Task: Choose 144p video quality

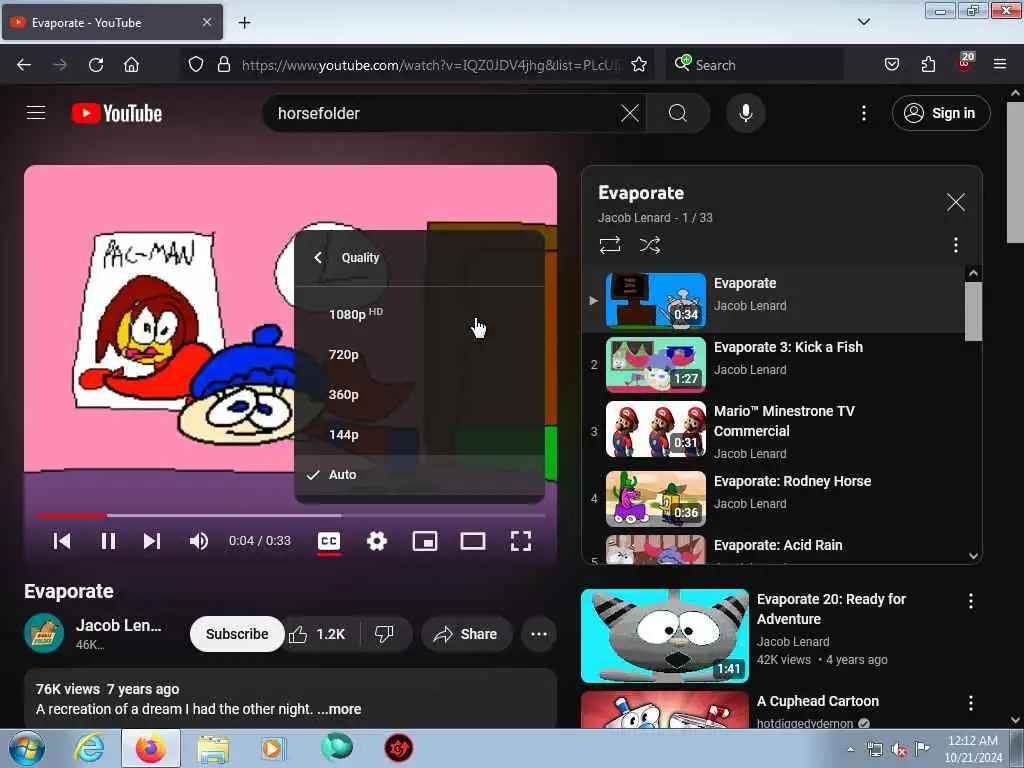Action: [x=419, y=434]
